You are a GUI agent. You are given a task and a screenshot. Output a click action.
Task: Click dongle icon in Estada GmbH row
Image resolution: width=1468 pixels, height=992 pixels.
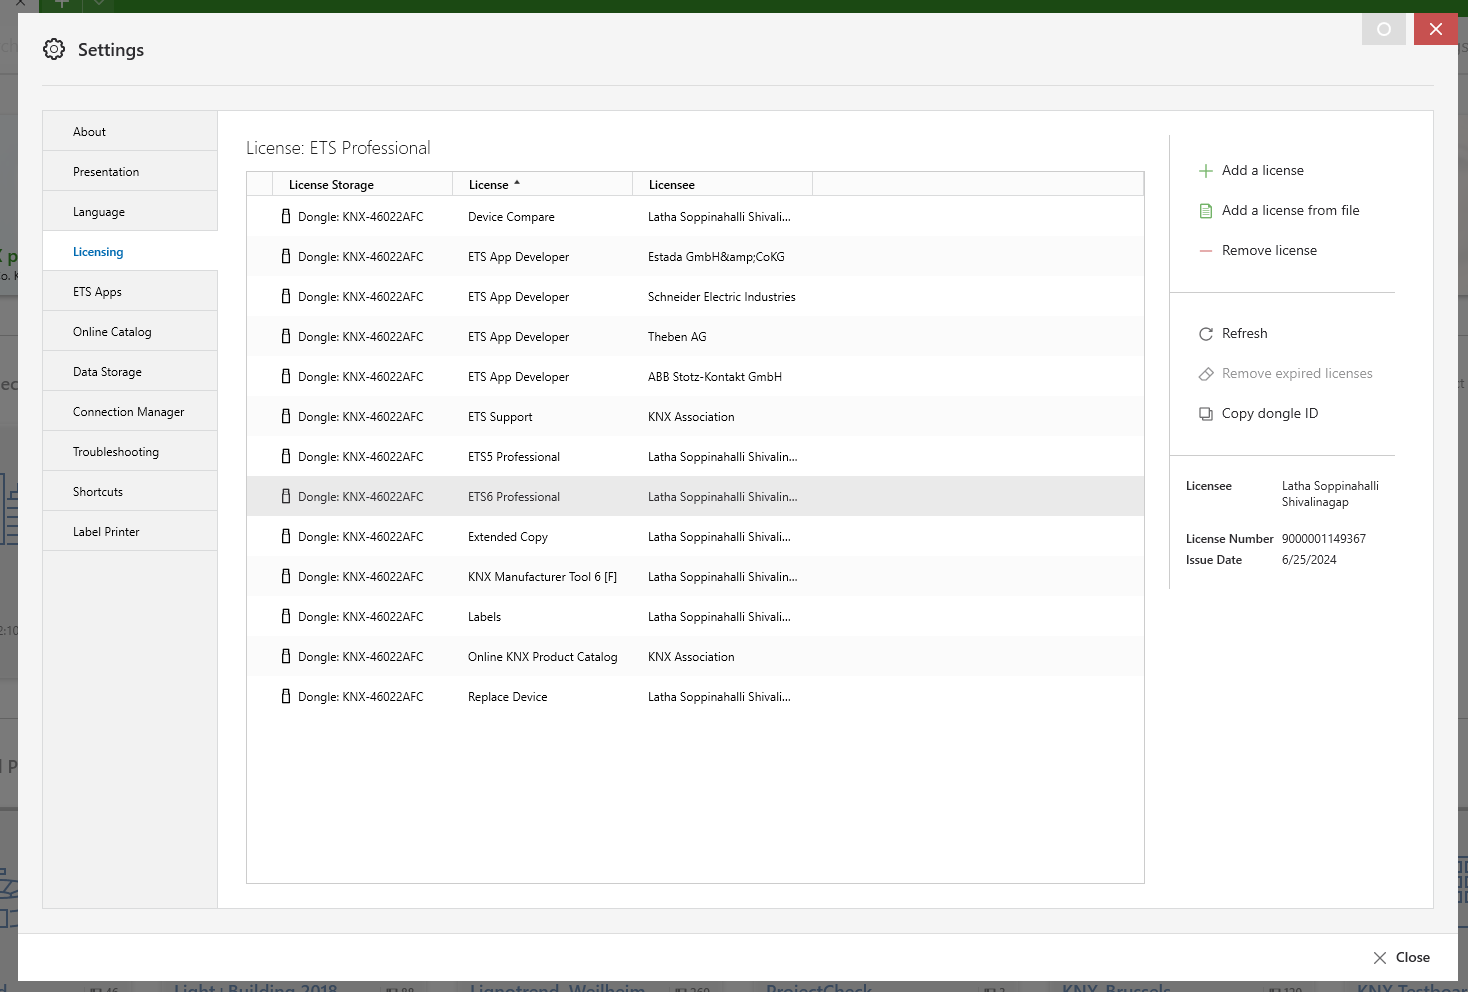click(286, 256)
